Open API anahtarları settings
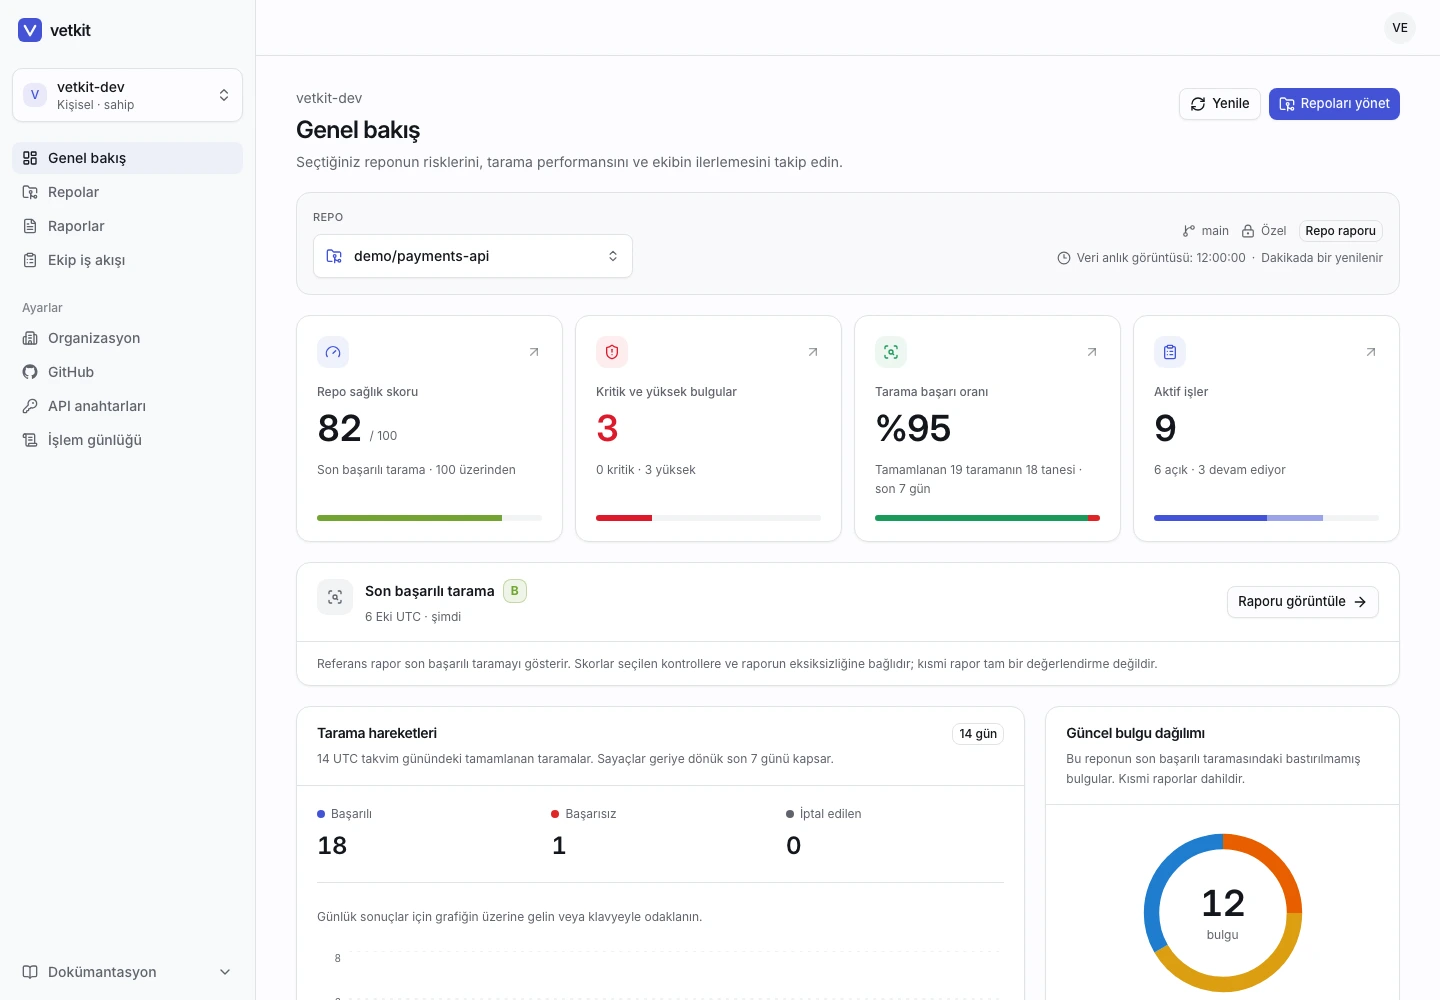Screen dimensions: 1440x1000 [x=127, y=406]
